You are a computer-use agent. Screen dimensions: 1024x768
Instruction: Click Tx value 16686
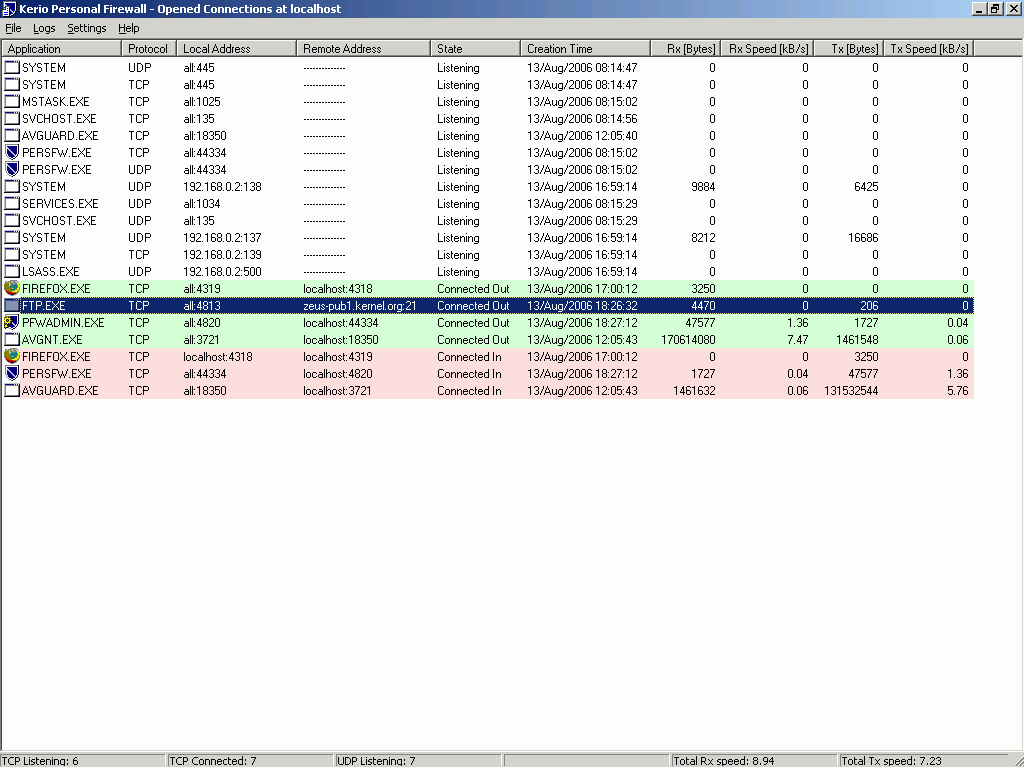pyautogui.click(x=863, y=238)
